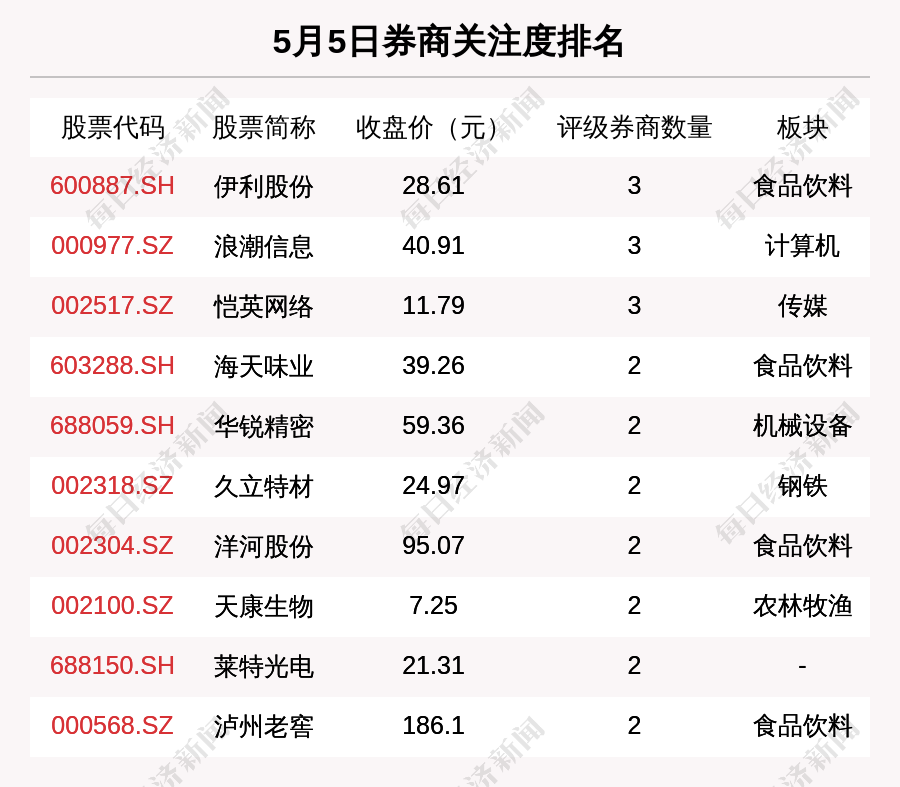900x787 pixels.
Task: Click stock code 002304.SZ
Action: tap(112, 545)
